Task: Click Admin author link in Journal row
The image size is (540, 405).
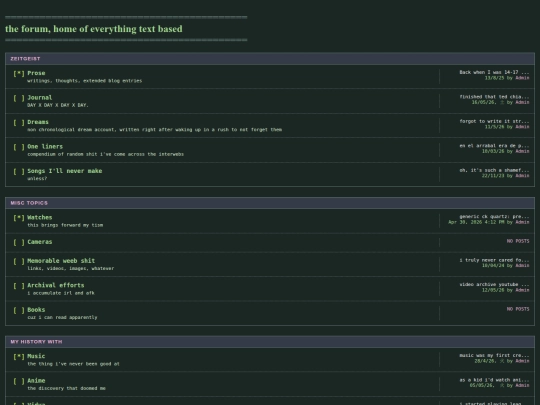Action: pos(522,103)
